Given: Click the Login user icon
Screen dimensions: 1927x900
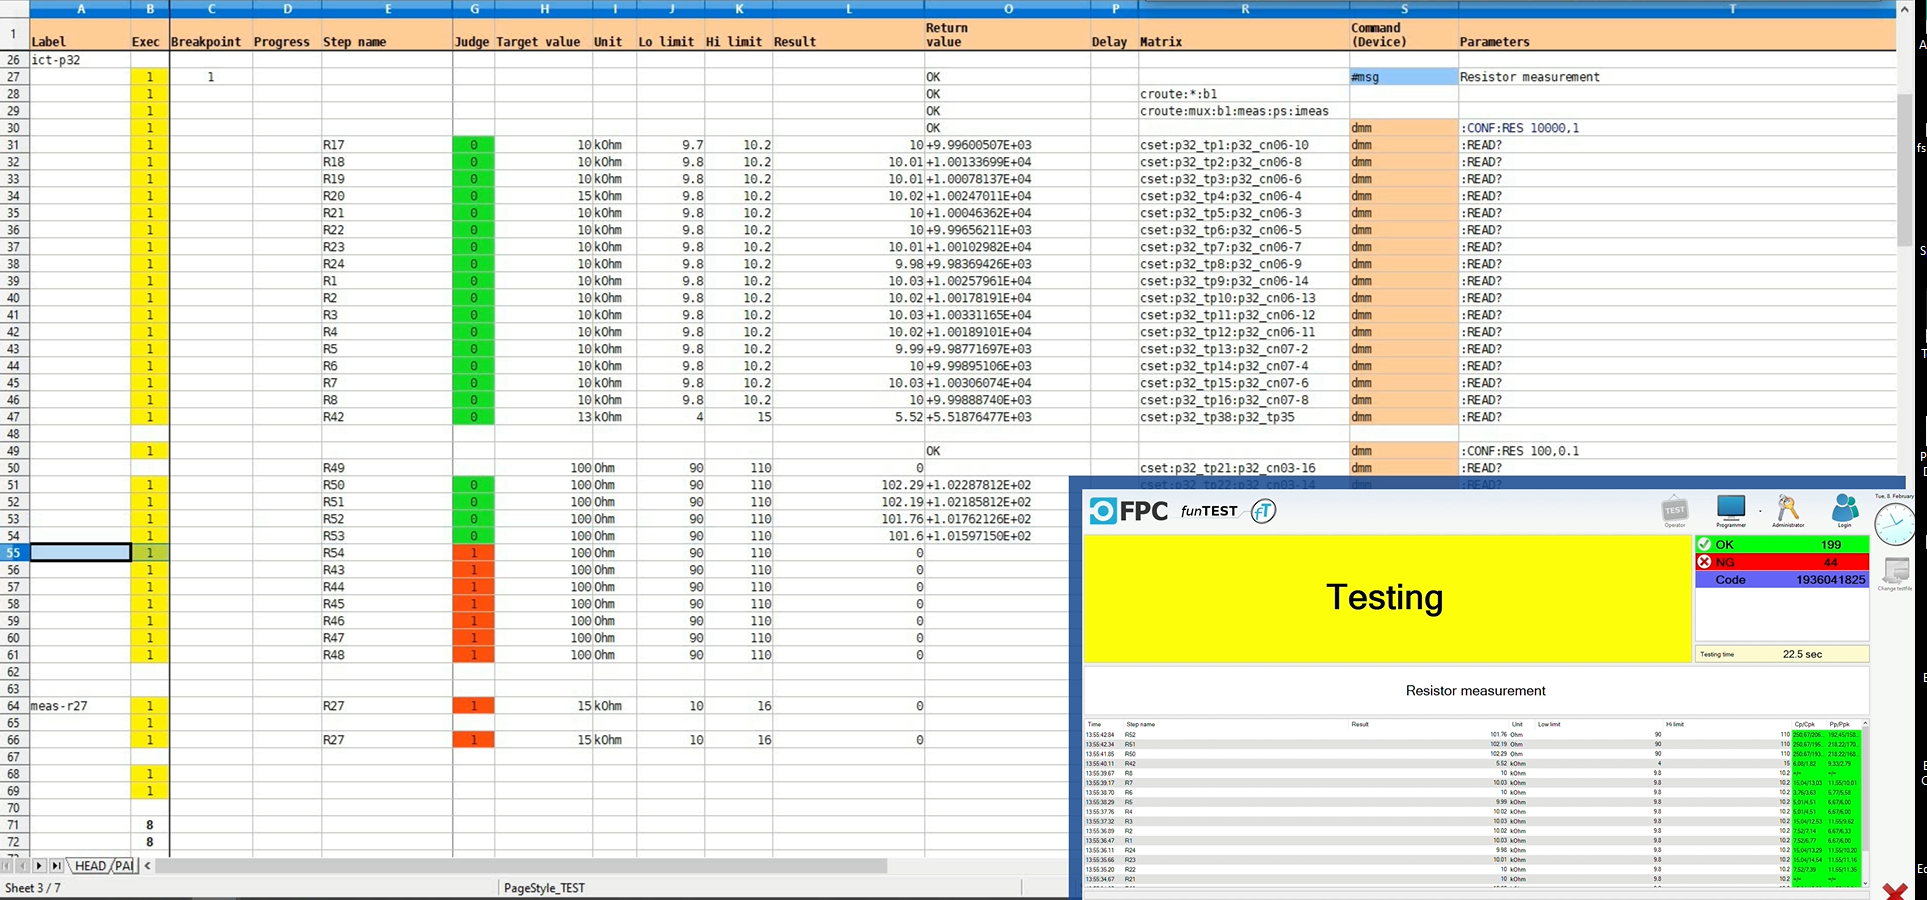Looking at the screenshot, I should click(1845, 510).
